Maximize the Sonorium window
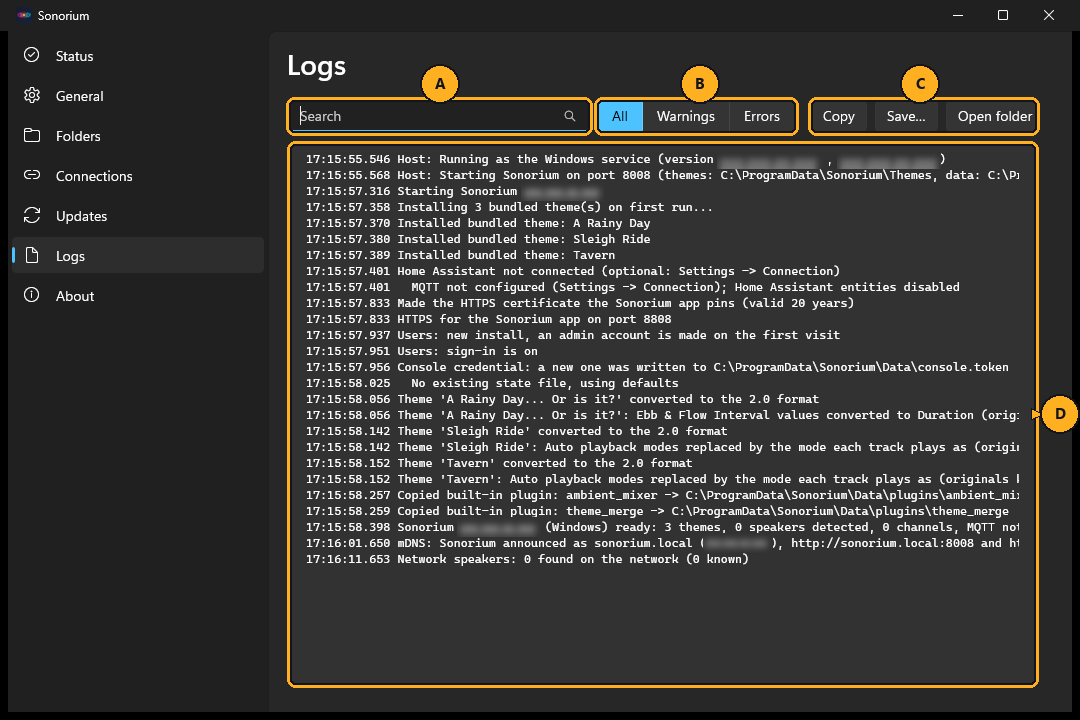1080x720 pixels. click(1003, 15)
